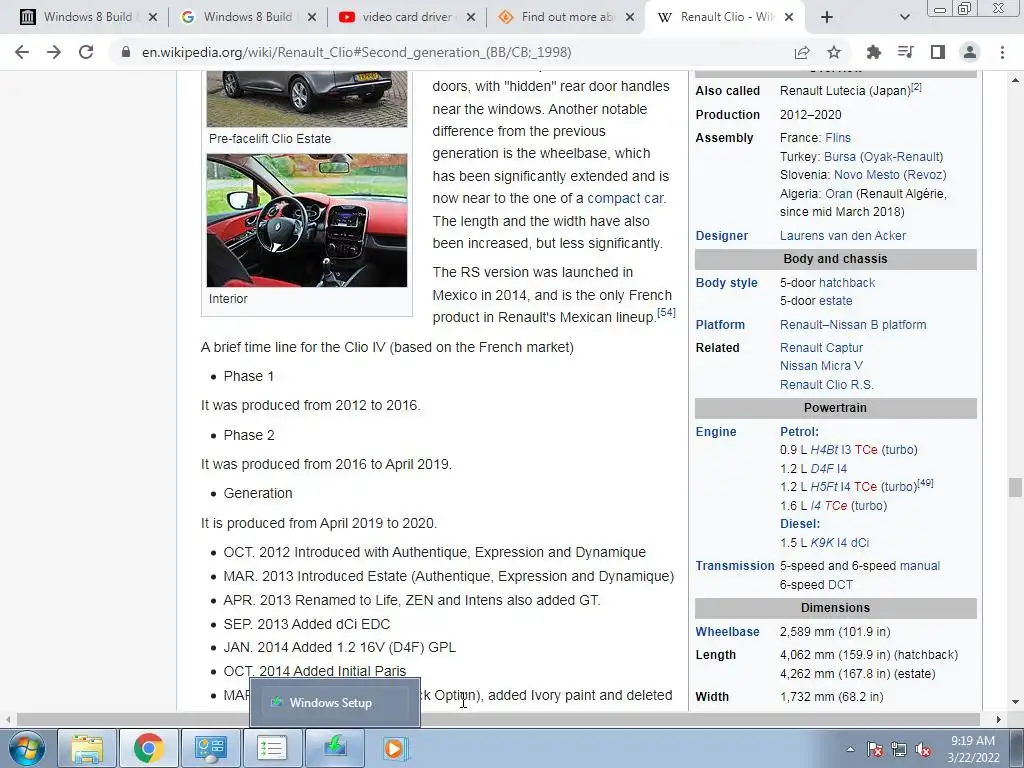The image size is (1024, 768).
Task: Open the Chrome extensions puzzle icon
Action: [x=873, y=52]
